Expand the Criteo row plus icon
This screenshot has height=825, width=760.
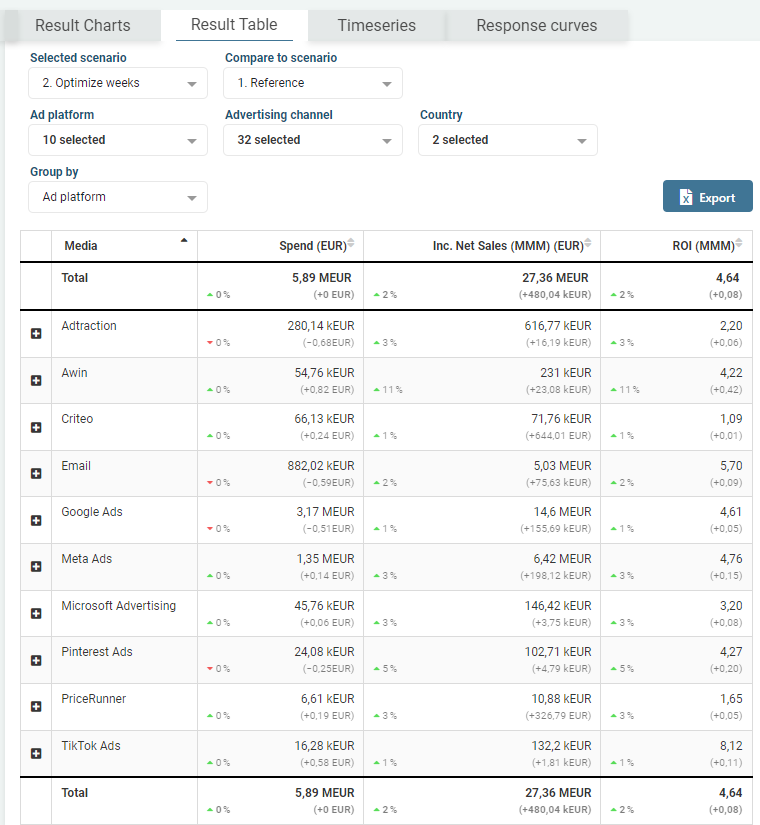coord(36,427)
